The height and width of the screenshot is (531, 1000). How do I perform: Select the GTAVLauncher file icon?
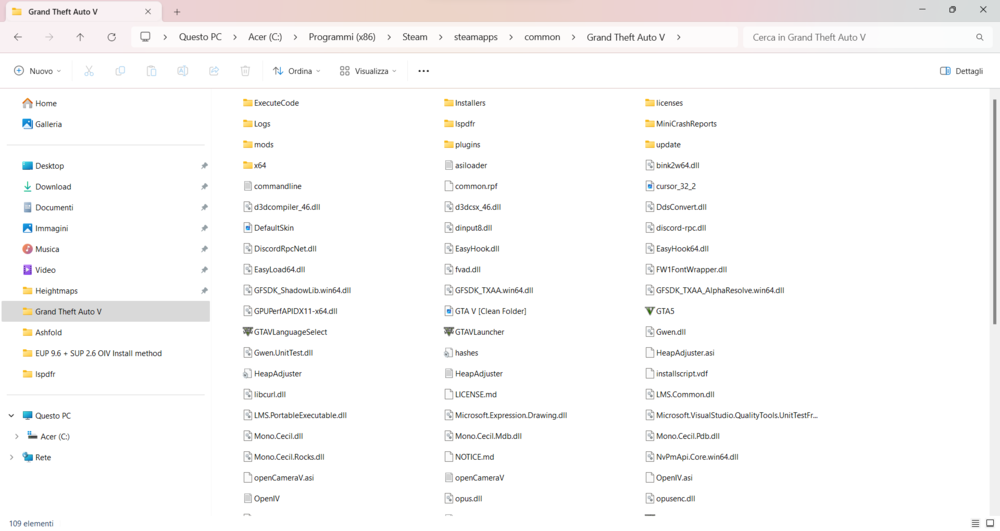[x=448, y=331]
